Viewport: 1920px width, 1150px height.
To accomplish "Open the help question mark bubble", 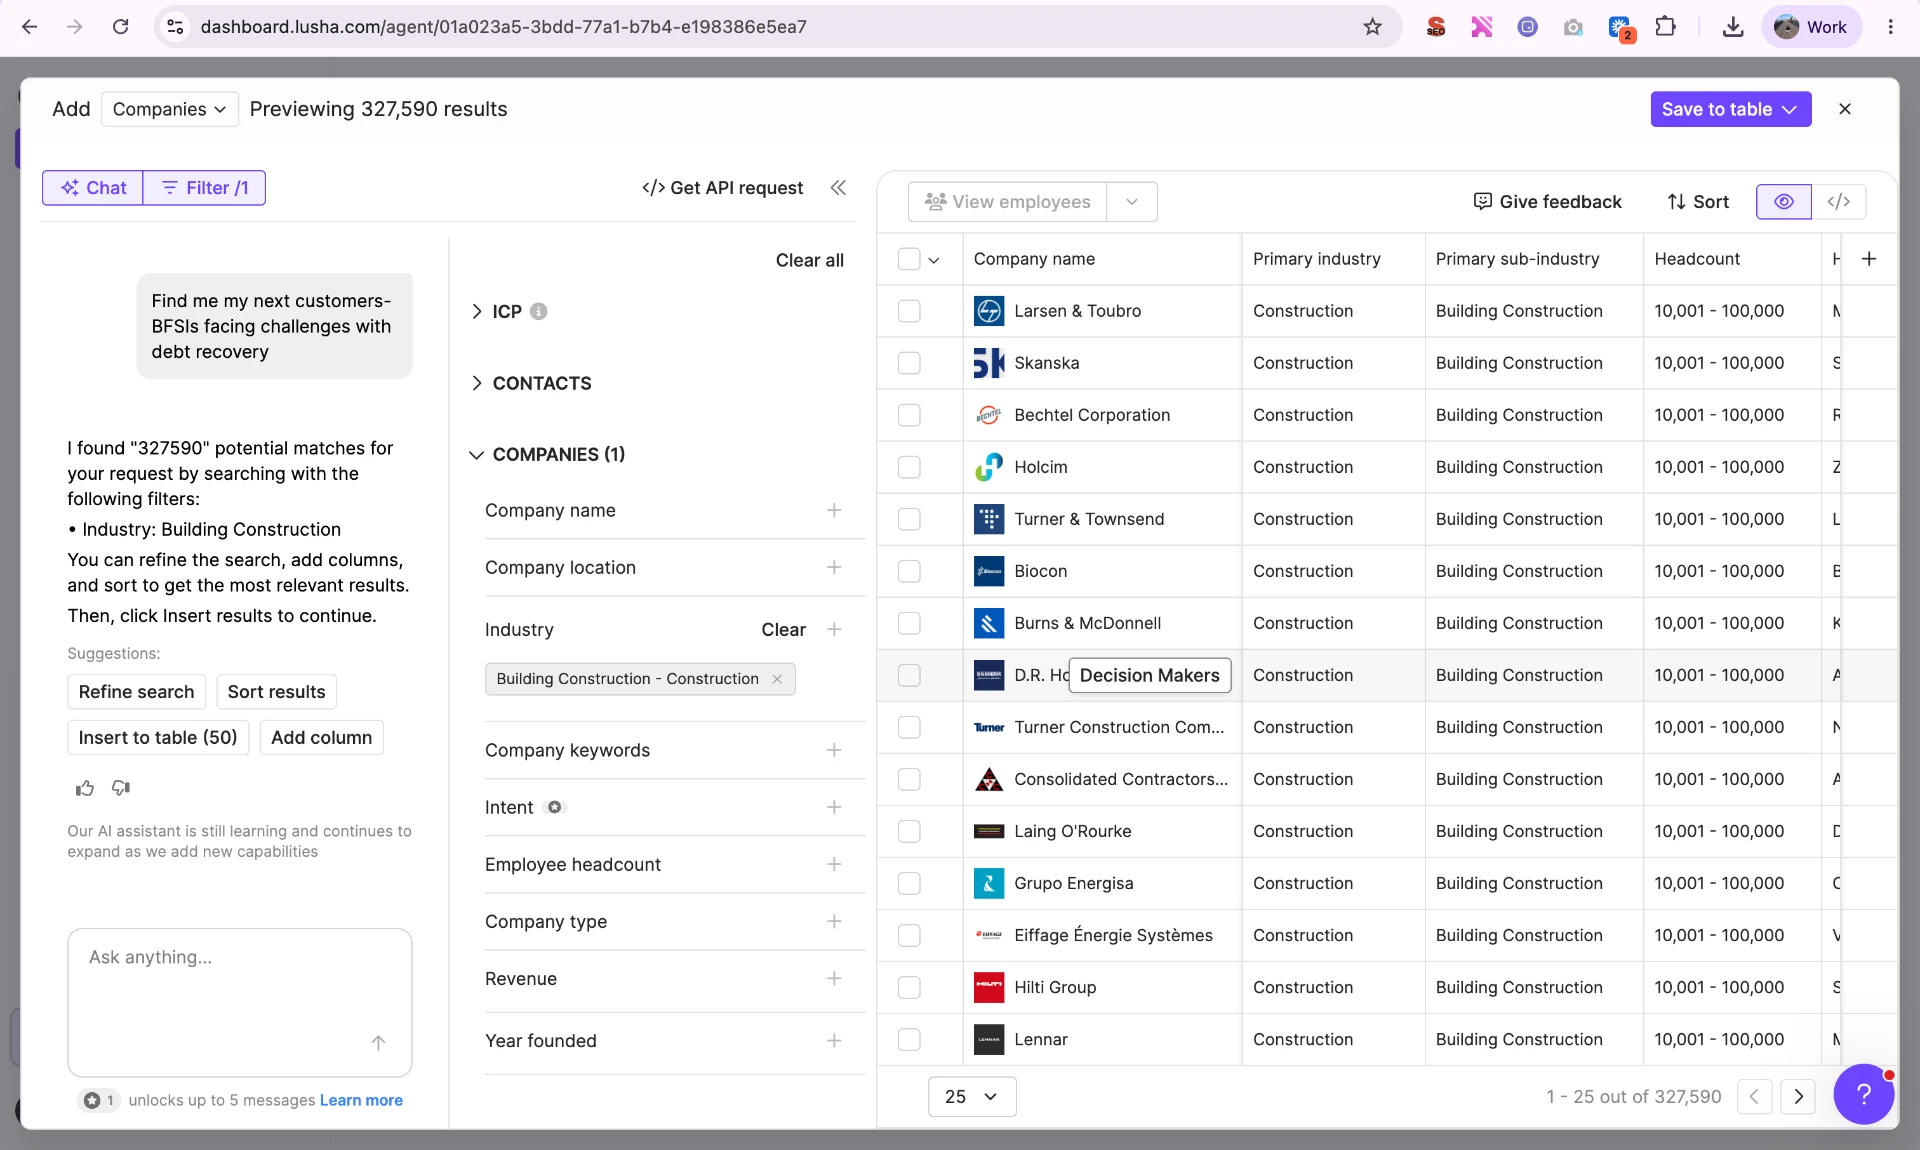I will [x=1863, y=1094].
